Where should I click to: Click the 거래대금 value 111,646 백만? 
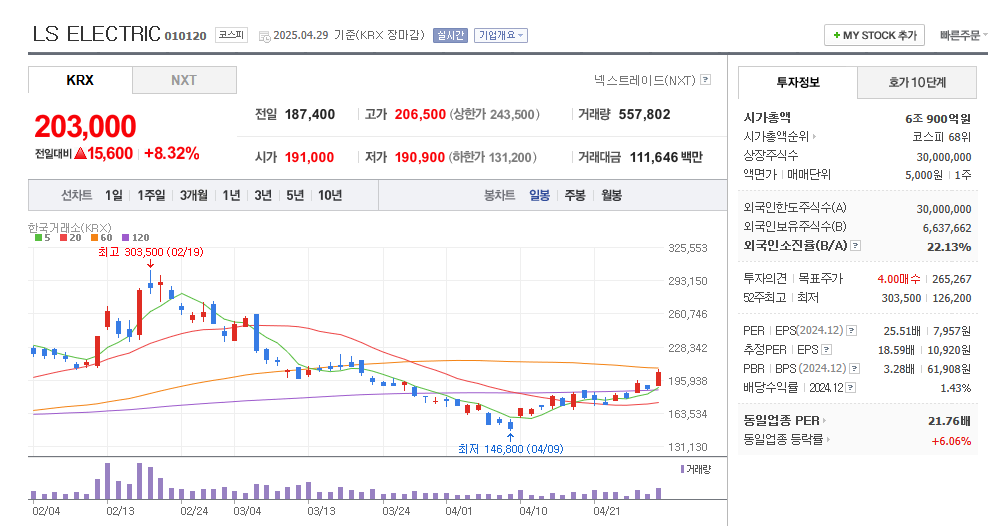coord(666,157)
